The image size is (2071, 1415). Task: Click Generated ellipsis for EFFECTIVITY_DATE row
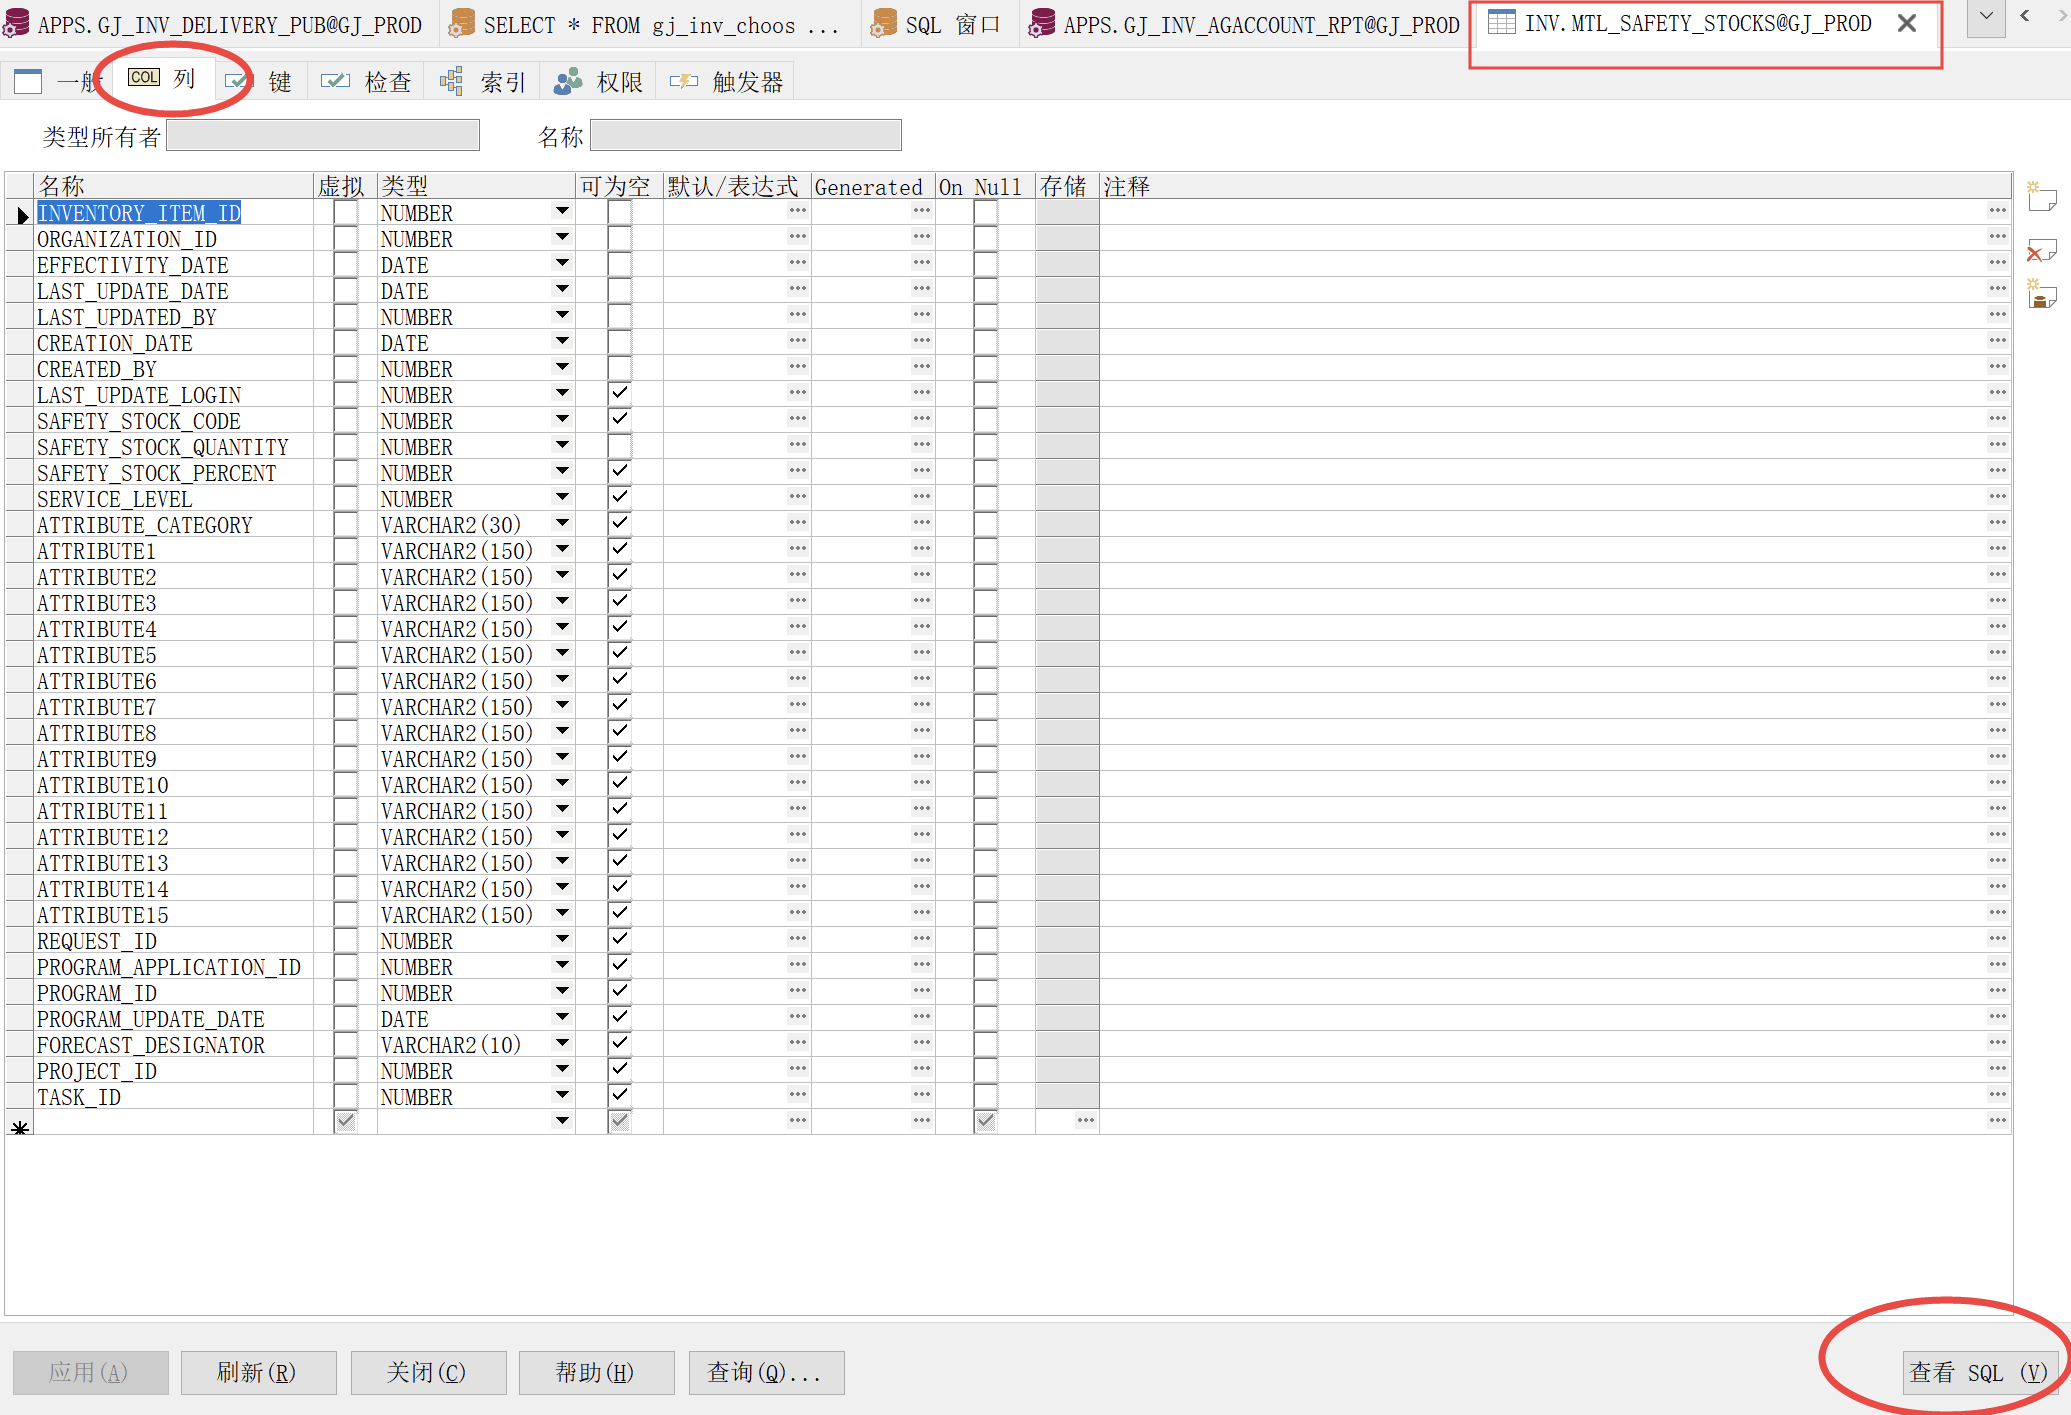[x=921, y=263]
